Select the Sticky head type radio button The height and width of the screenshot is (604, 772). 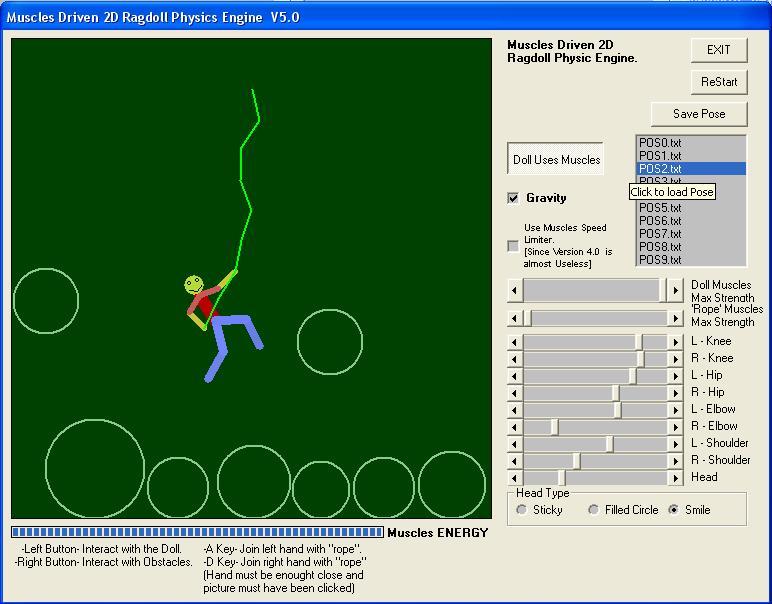[x=522, y=510]
